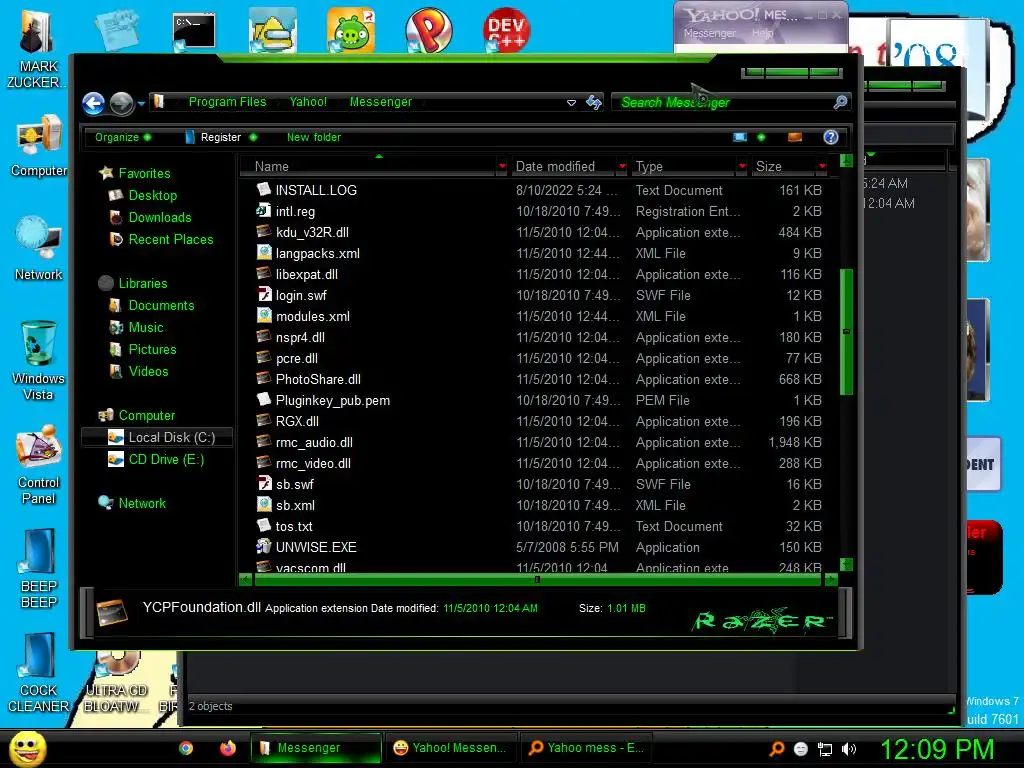Select CD Drive (E:) in the sidebar
The width and height of the screenshot is (1024, 768).
click(166, 460)
